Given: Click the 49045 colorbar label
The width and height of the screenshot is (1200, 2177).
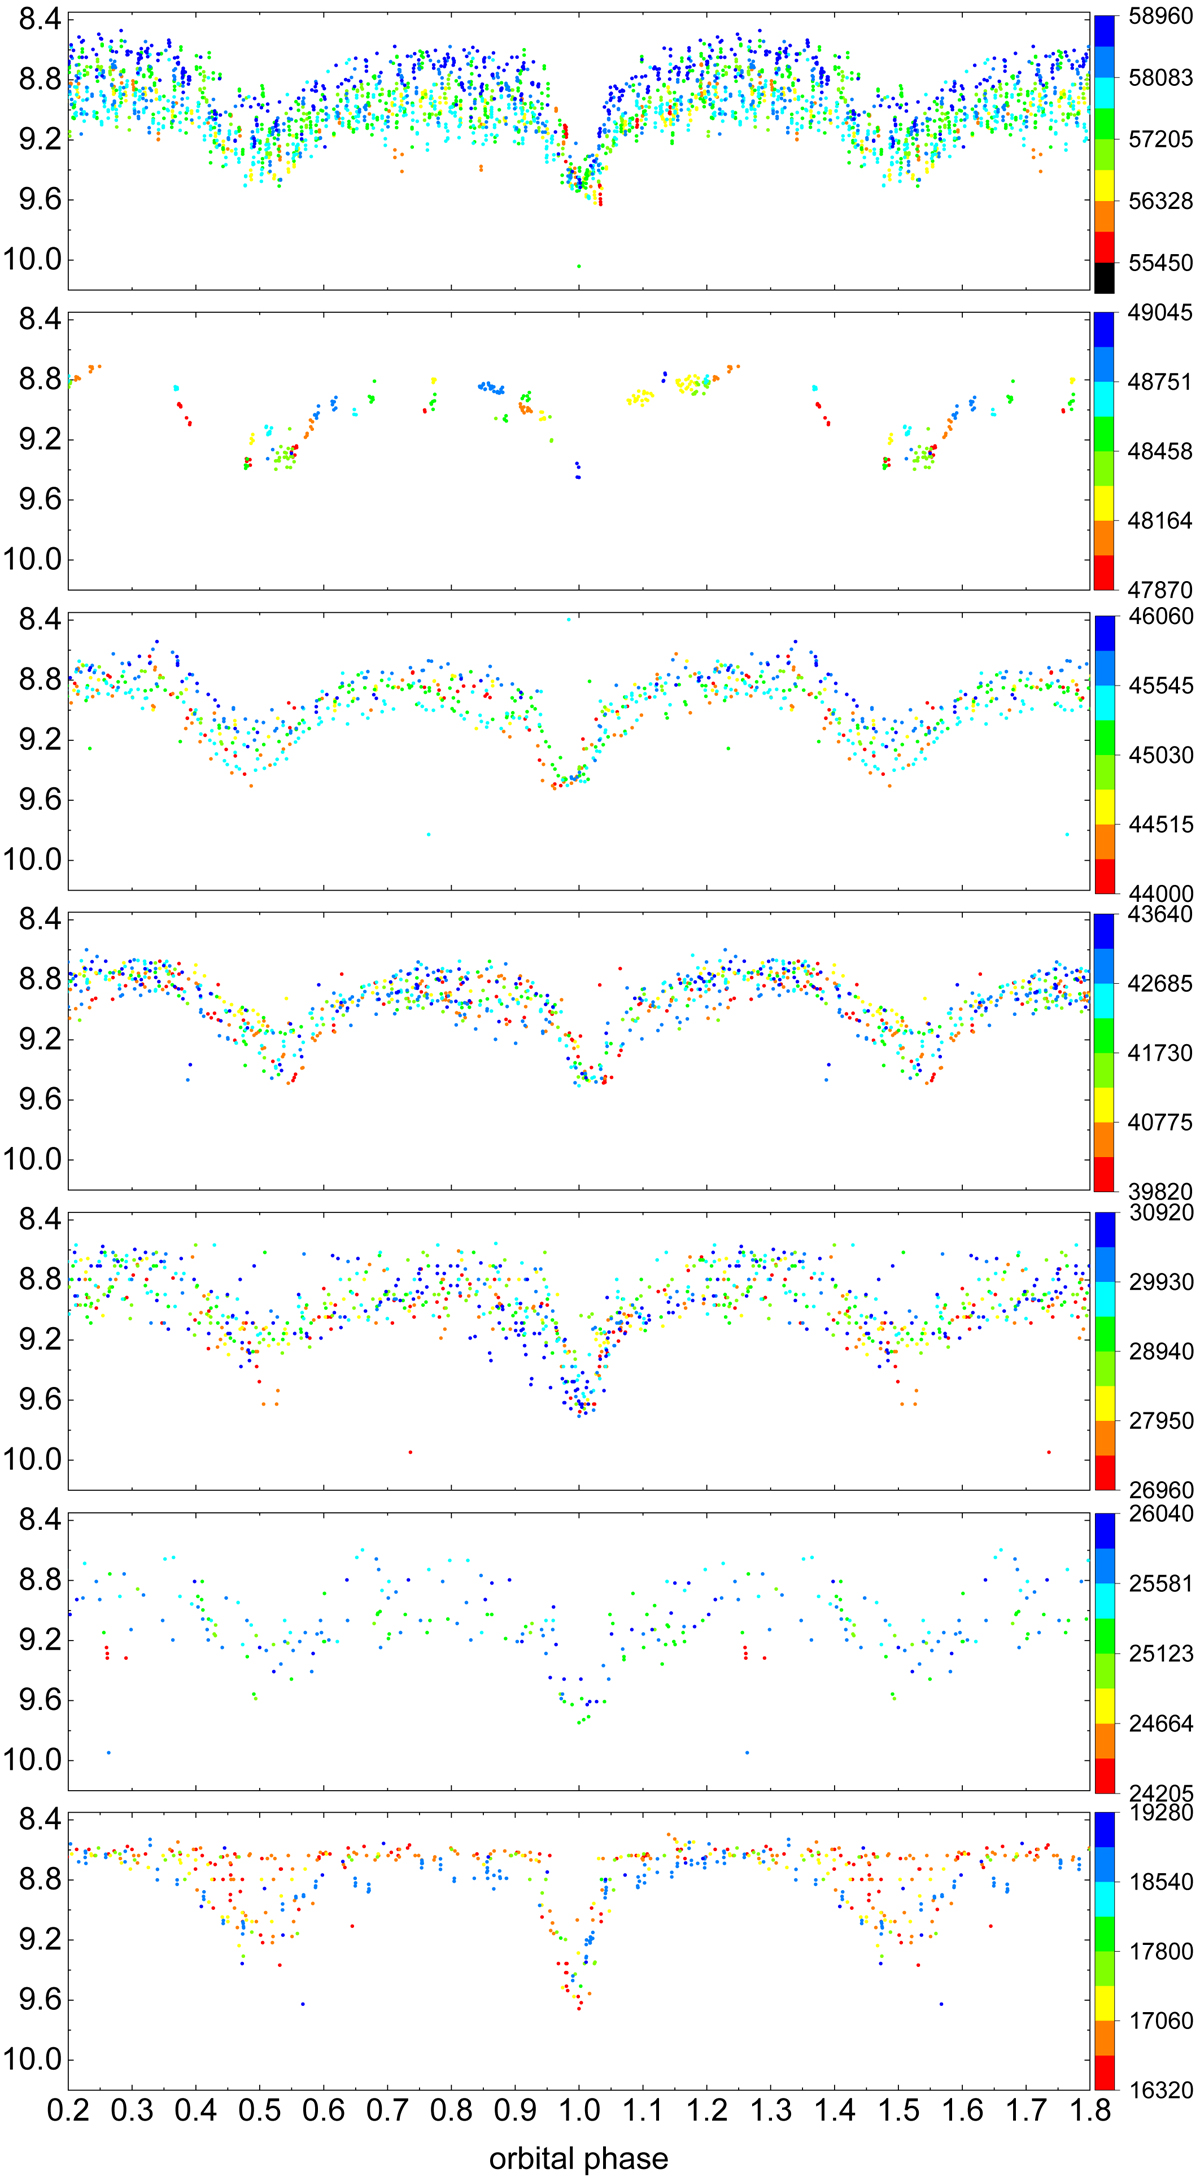Looking at the screenshot, I should tap(1159, 314).
